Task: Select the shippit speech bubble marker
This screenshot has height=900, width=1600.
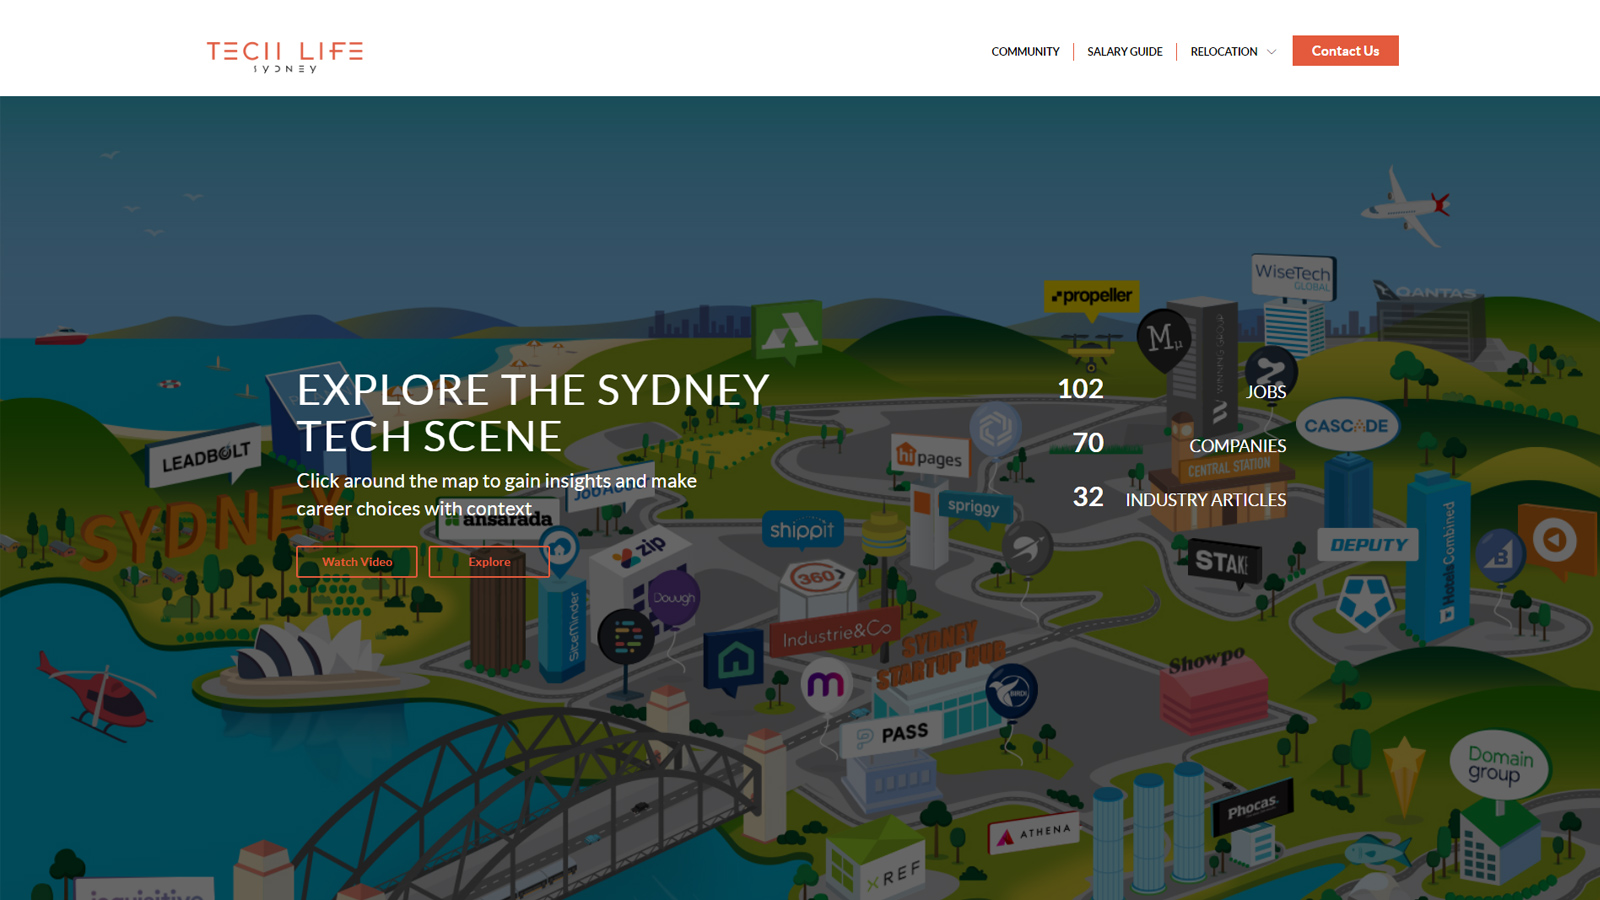Action: click(x=802, y=529)
